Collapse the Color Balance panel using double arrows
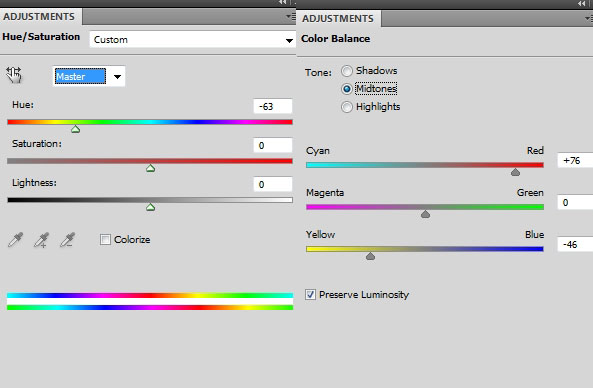 click(581, 3)
